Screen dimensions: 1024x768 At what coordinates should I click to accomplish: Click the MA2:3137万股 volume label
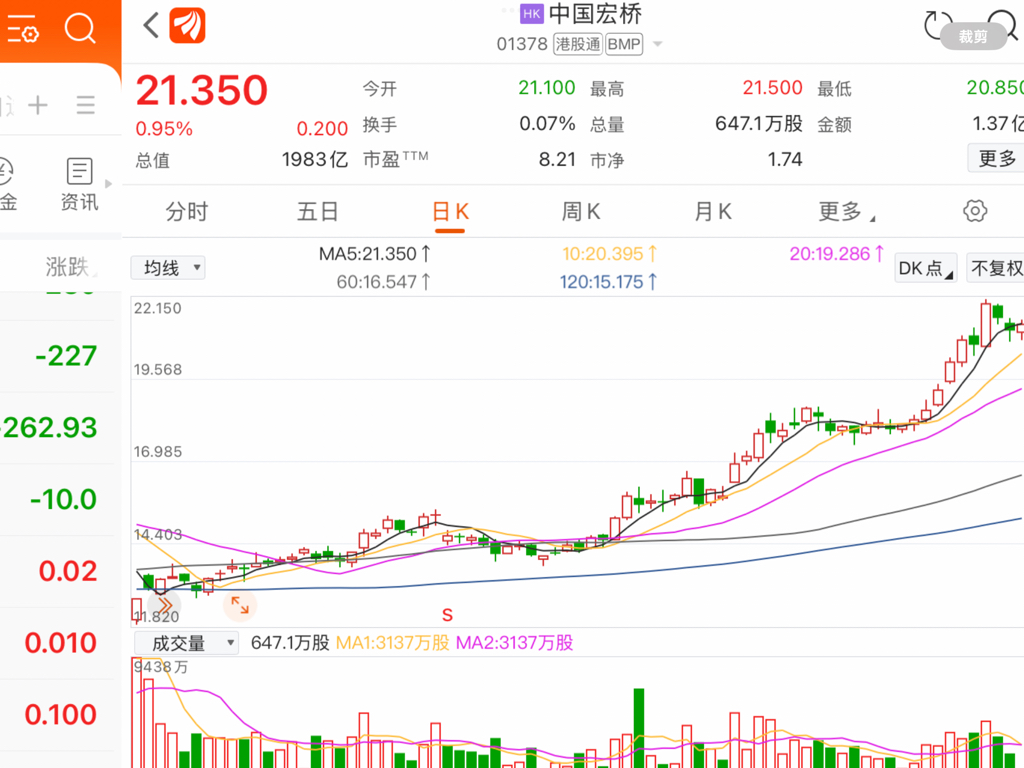[515, 643]
